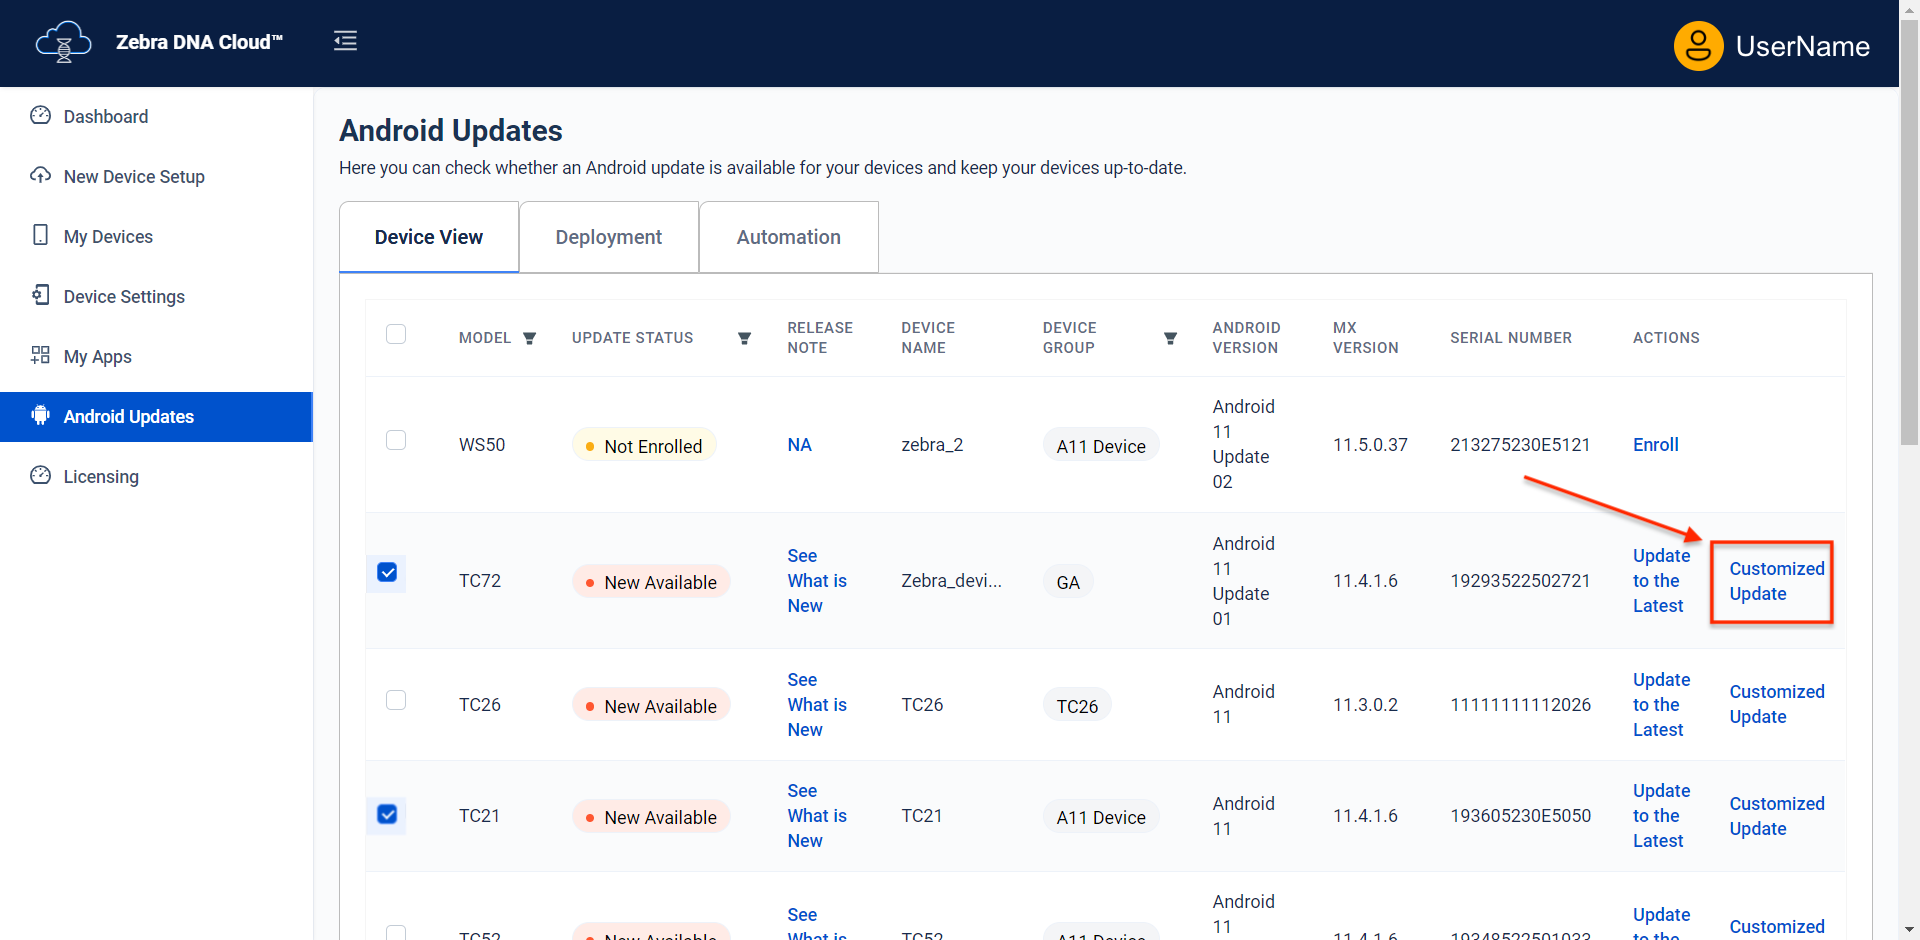This screenshot has width=1920, height=940.
Task: Collapse the sidebar with the hamburger icon
Action: 345,41
